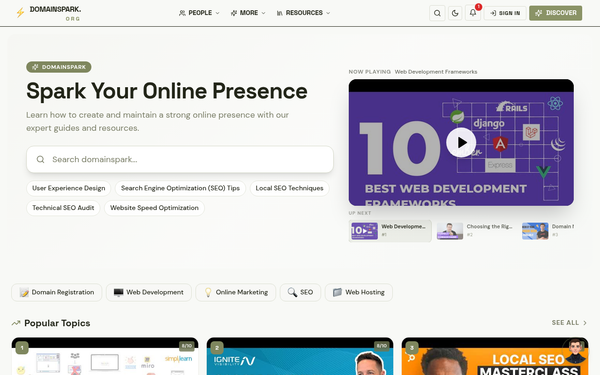Select the Technical SEO Audit tag

pos(63,208)
